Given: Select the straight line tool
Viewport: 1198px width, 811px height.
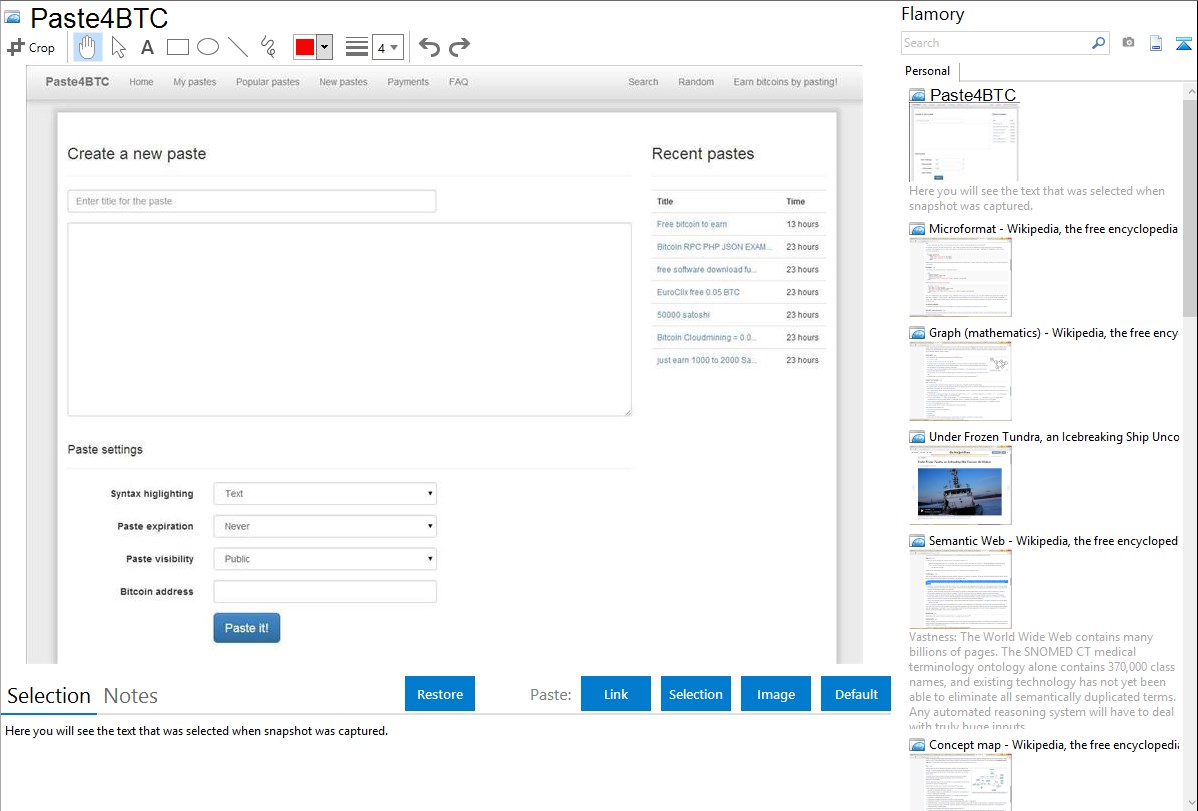Looking at the screenshot, I should [x=238, y=47].
